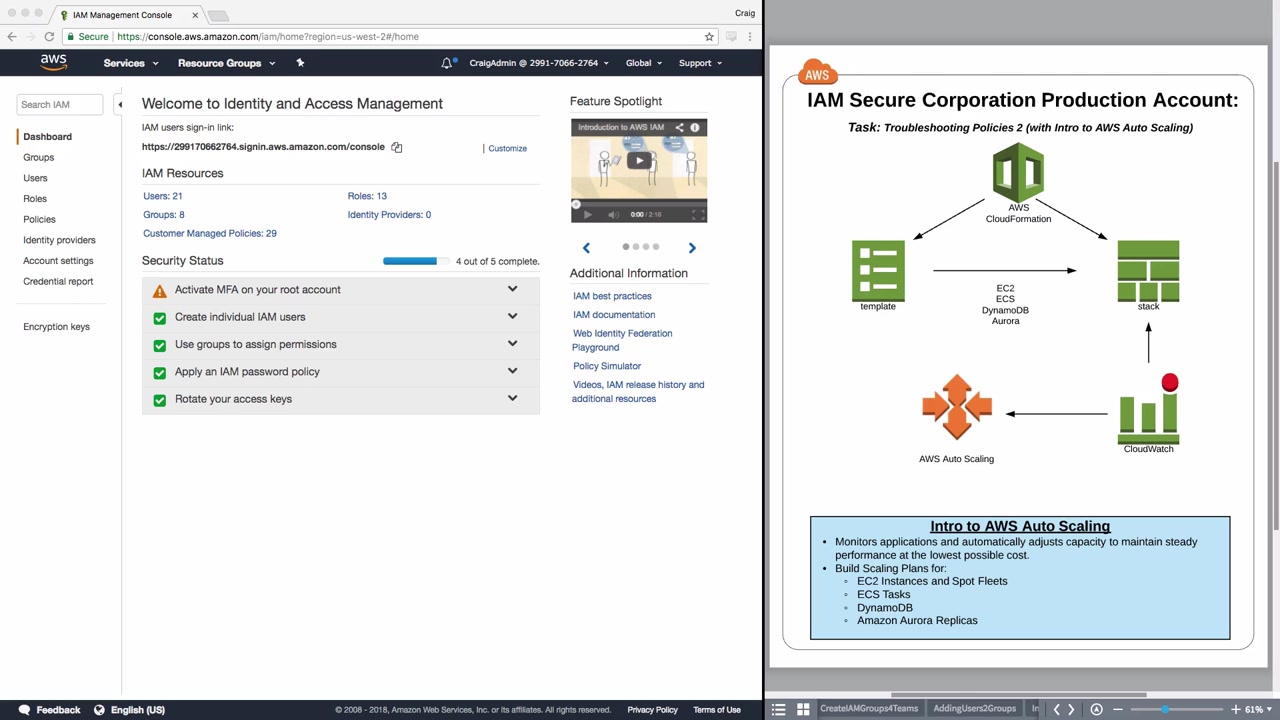Click the AWS logo in the console header
1280x720 pixels.
pos(54,62)
